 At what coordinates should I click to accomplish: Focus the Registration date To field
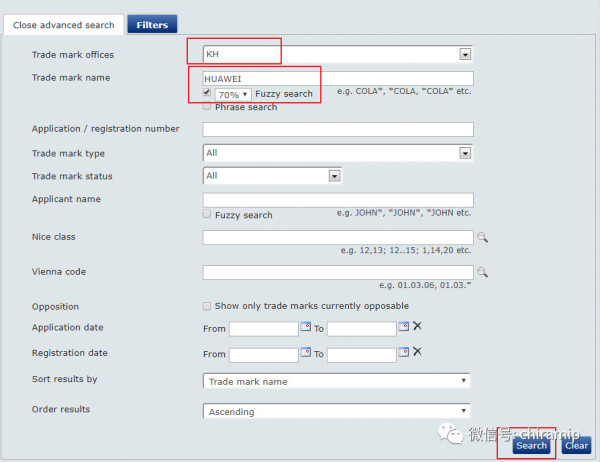click(362, 355)
